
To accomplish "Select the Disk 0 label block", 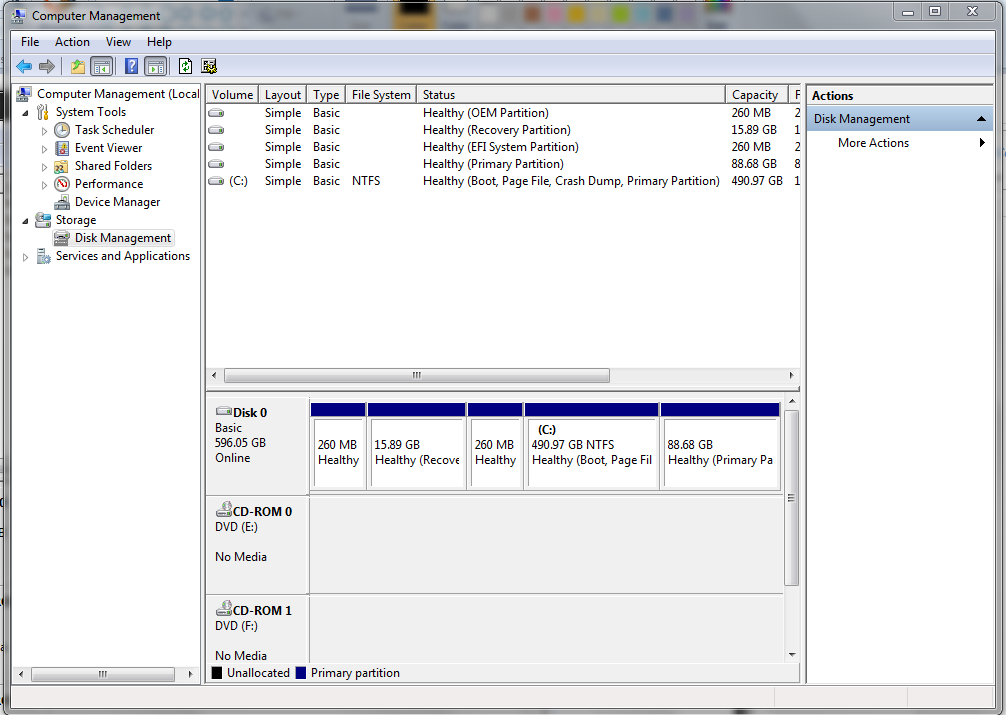I will tap(257, 444).
